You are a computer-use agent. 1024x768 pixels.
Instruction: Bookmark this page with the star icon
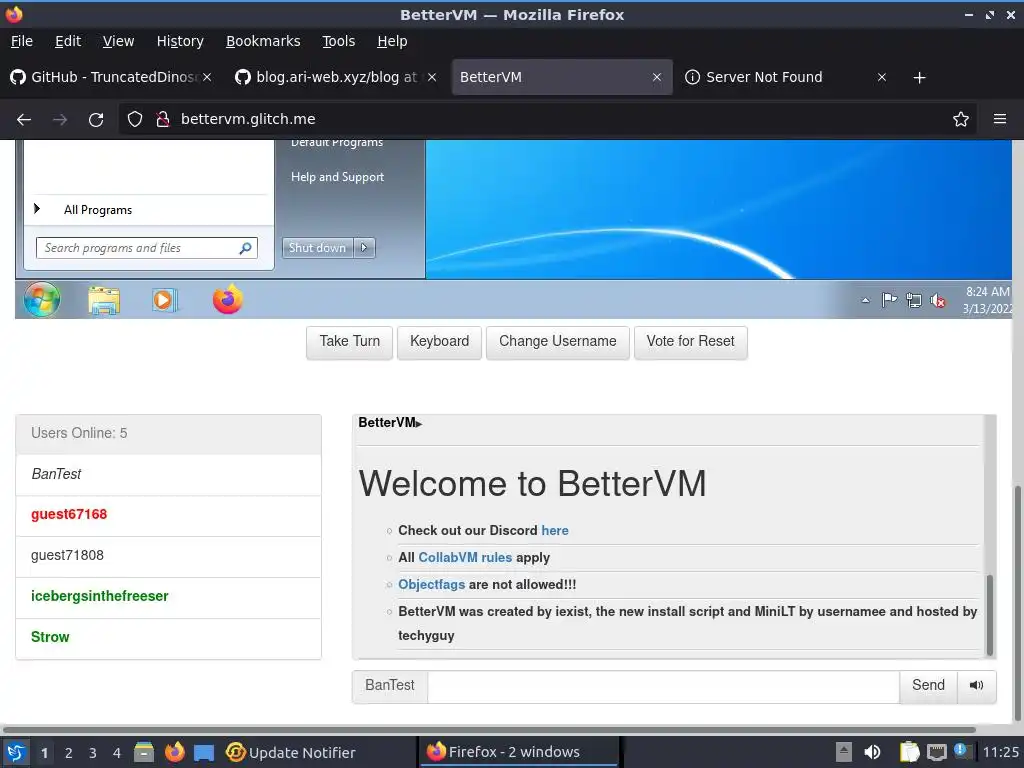pyautogui.click(x=961, y=120)
